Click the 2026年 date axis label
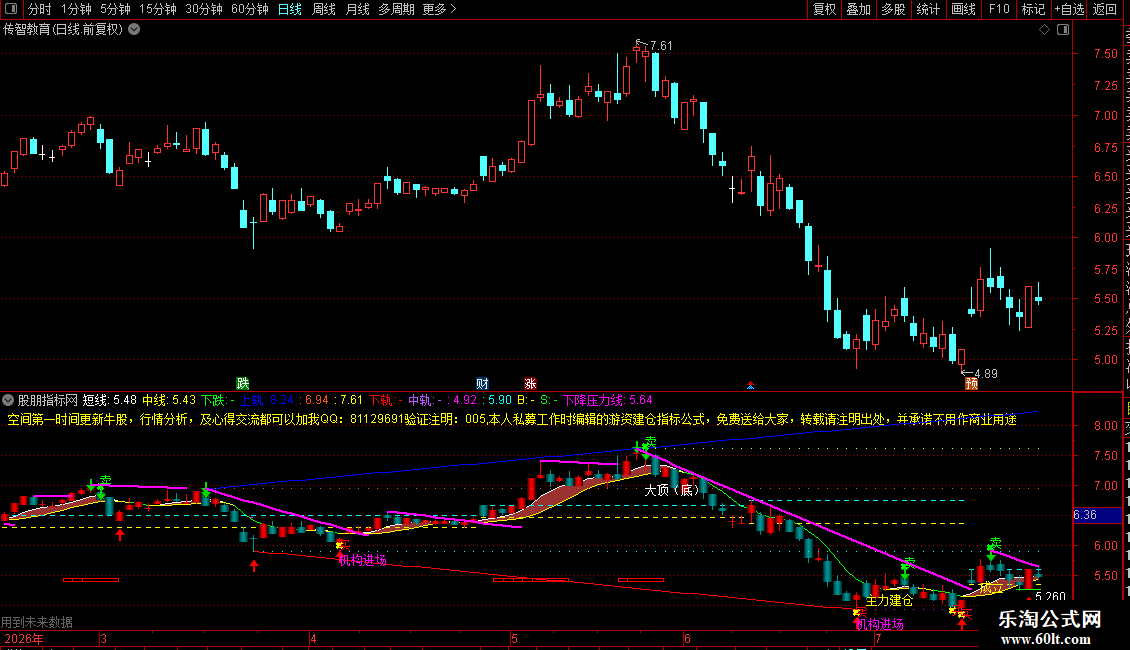Image resolution: width=1130 pixels, height=650 pixels. (x=24, y=638)
